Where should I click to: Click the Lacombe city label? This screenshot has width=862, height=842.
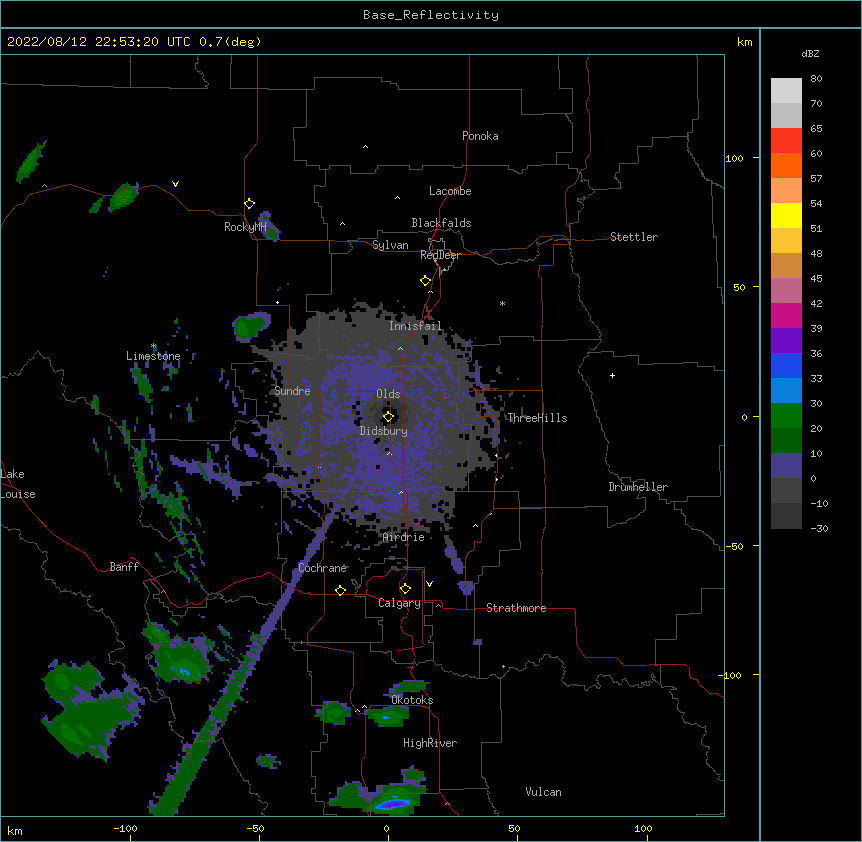[x=450, y=191]
